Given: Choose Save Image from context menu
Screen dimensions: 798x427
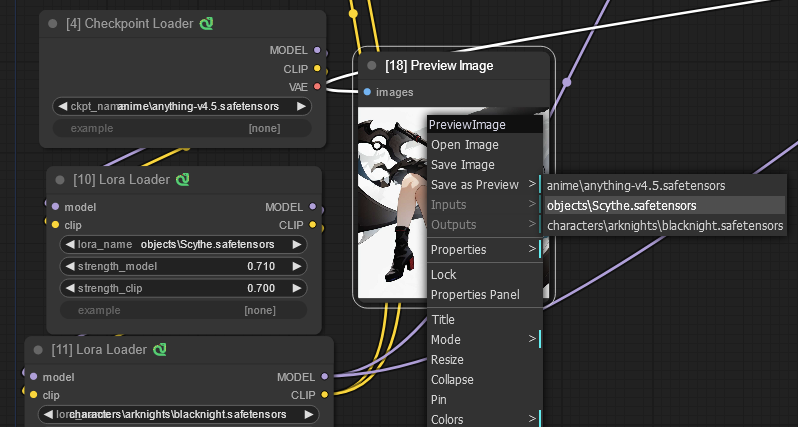Looking at the screenshot, I should coord(463,164).
